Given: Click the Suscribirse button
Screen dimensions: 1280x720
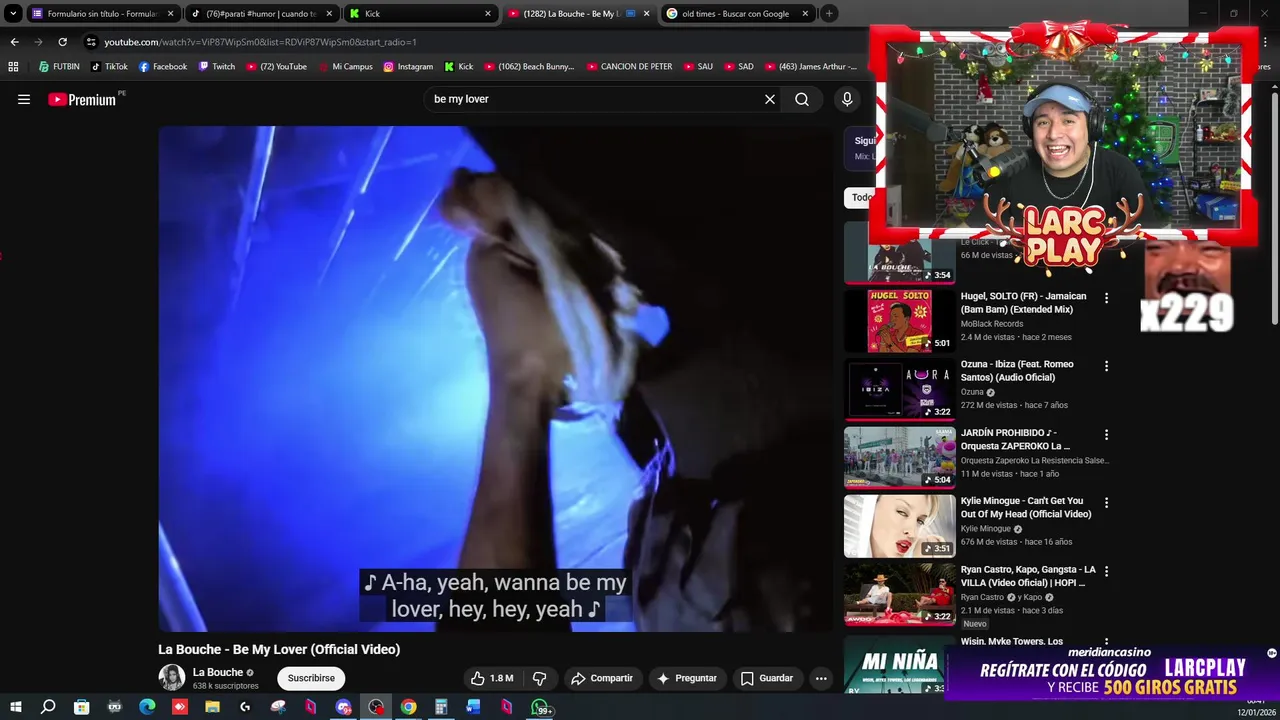Looking at the screenshot, I should (311, 678).
